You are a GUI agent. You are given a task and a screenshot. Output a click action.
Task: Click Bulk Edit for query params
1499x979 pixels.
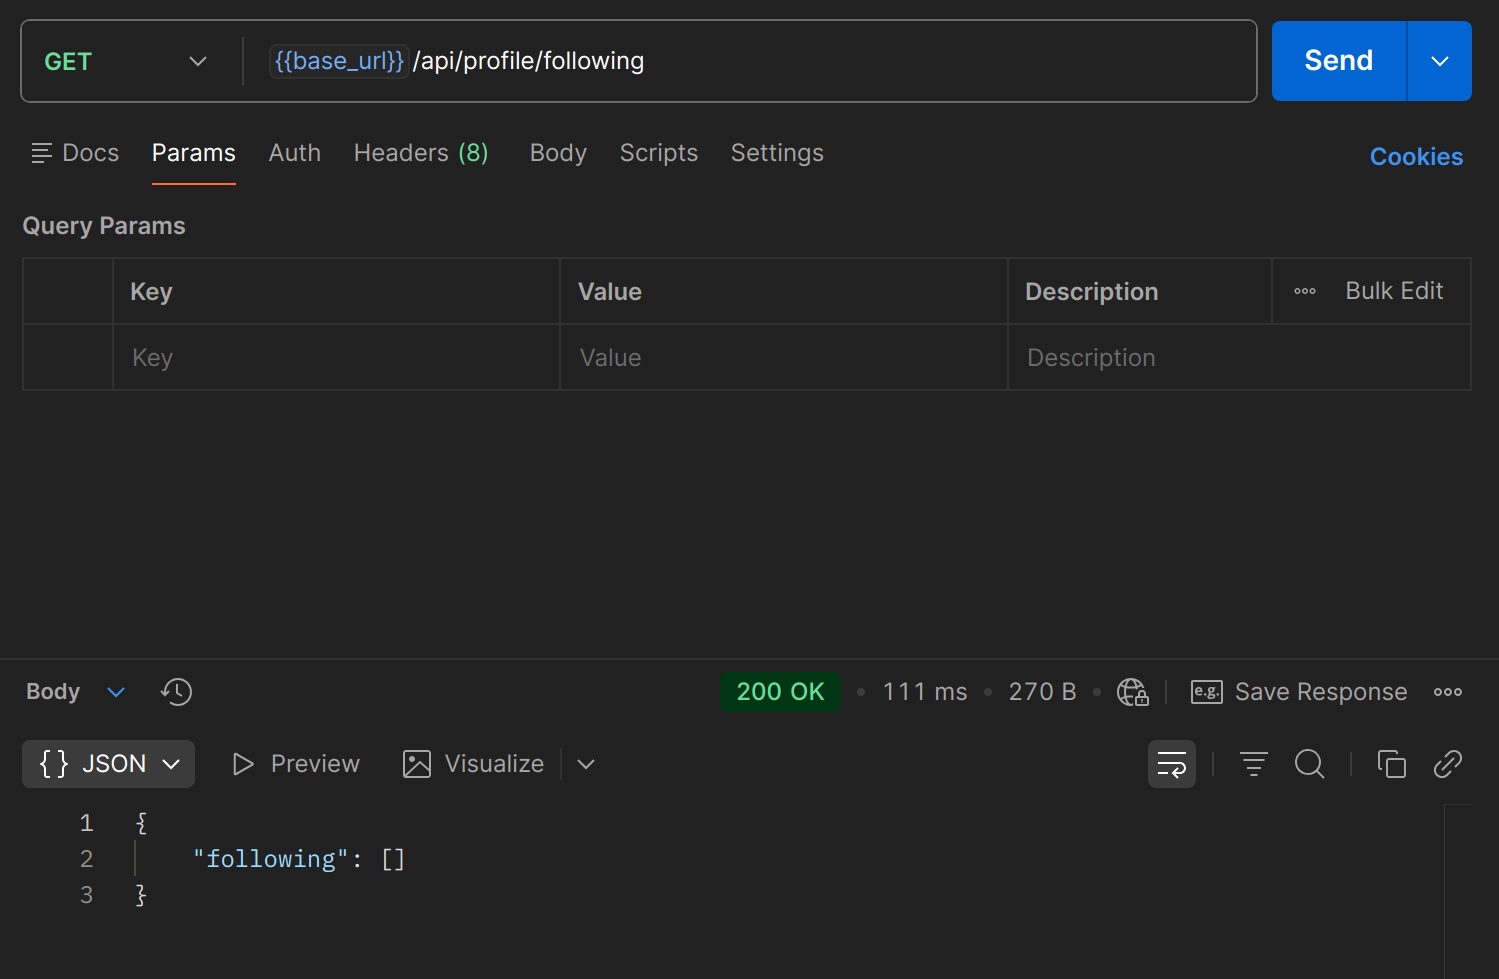tap(1394, 291)
